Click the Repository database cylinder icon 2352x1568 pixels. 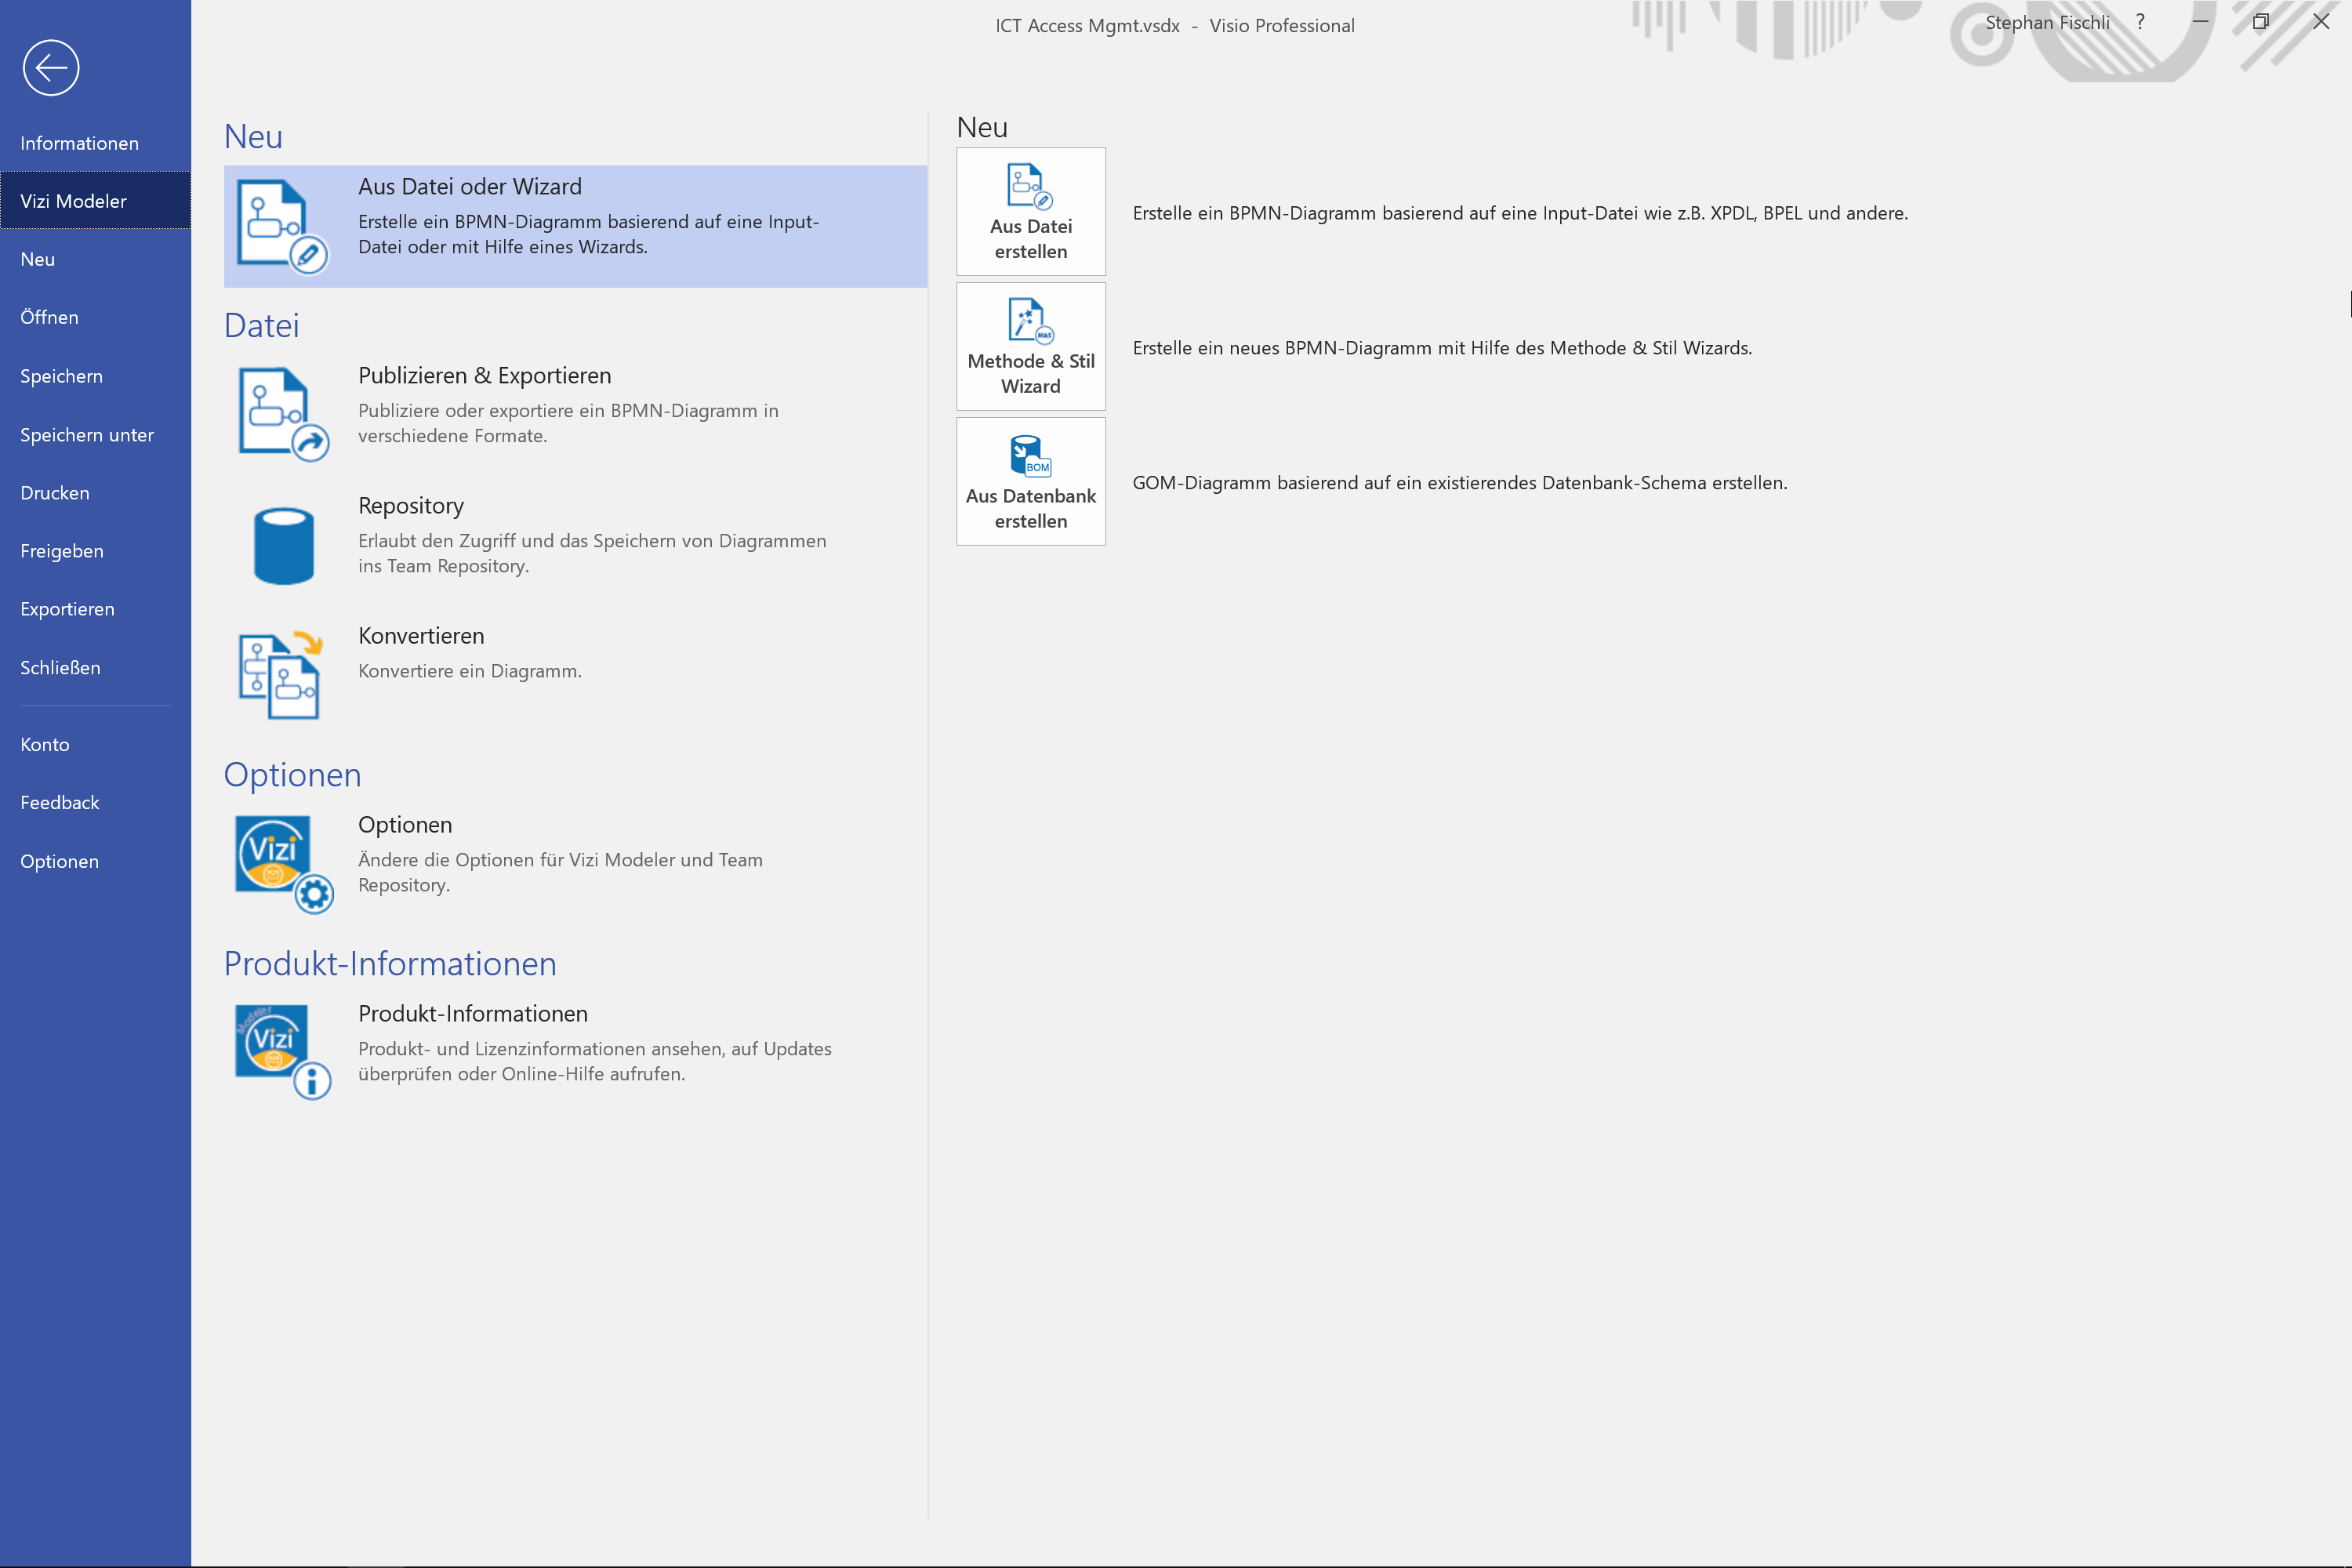pyautogui.click(x=284, y=545)
